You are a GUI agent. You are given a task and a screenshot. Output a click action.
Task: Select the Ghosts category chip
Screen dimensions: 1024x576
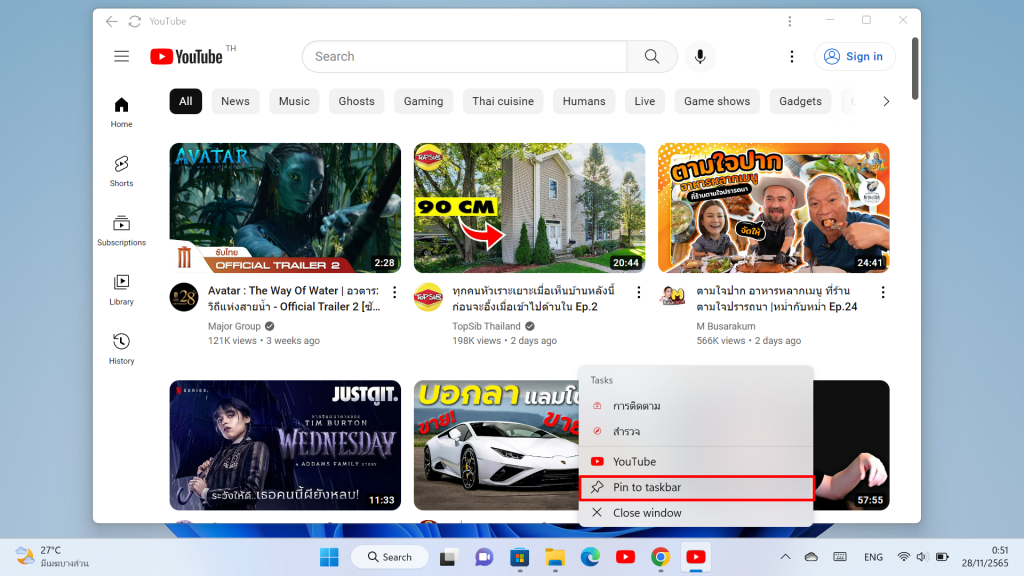tap(357, 101)
